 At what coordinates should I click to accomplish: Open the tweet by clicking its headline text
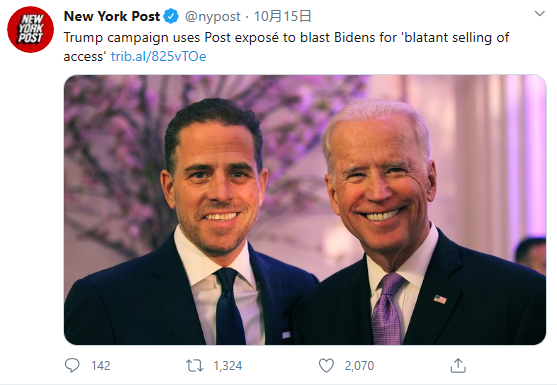pyautogui.click(x=286, y=47)
